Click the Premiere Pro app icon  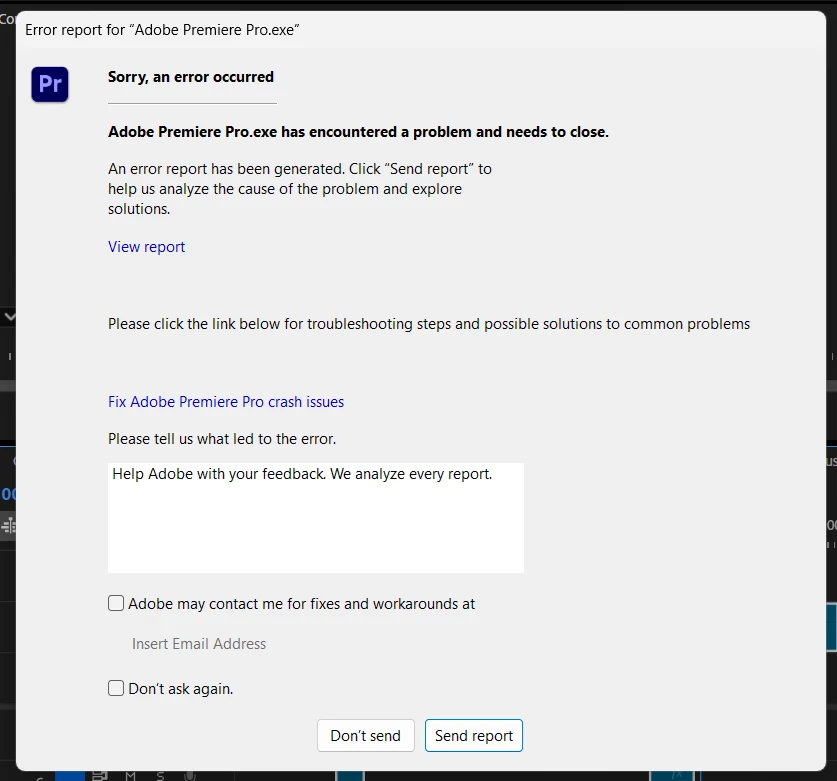click(50, 84)
